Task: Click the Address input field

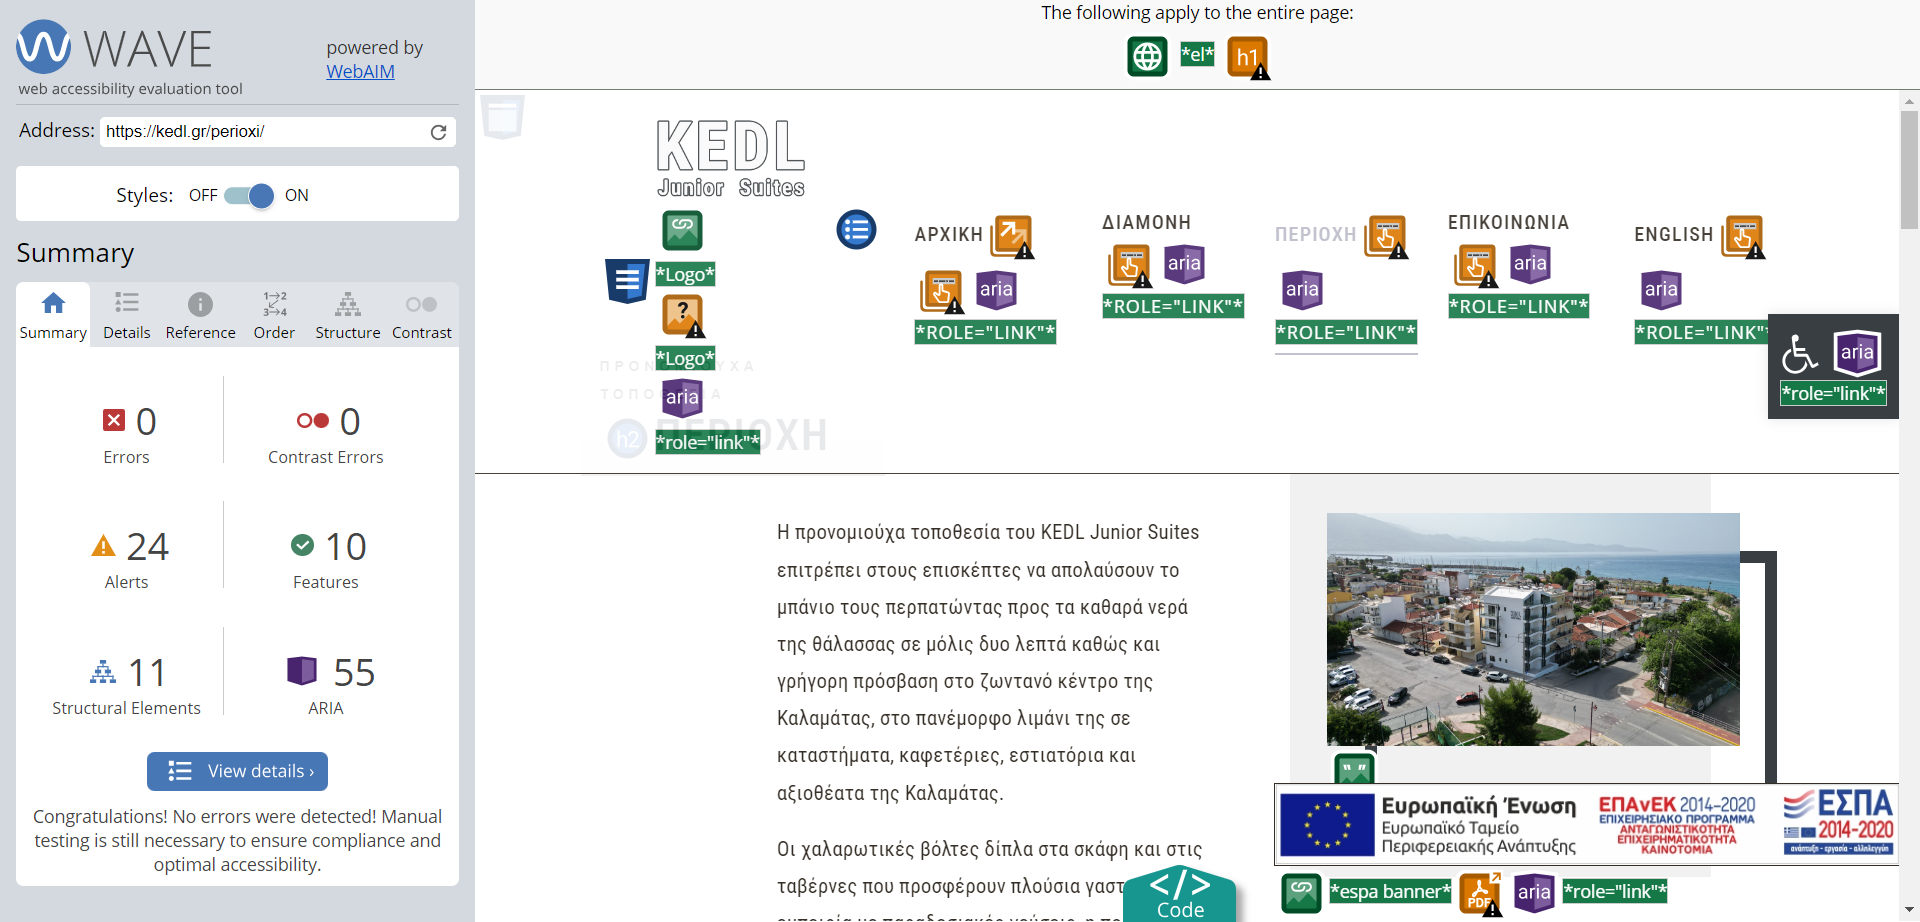Action: point(277,132)
